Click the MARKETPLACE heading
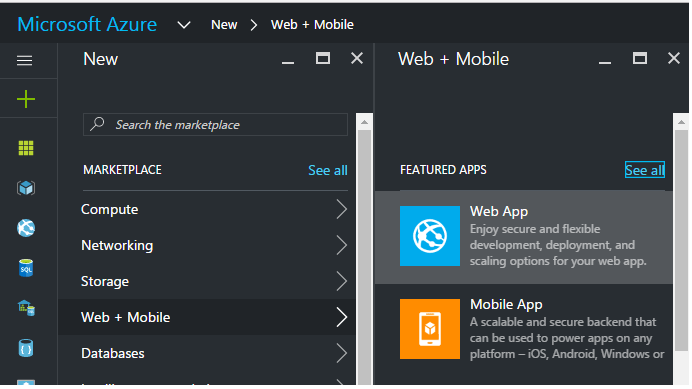This screenshot has height=389, width=692. 122,170
